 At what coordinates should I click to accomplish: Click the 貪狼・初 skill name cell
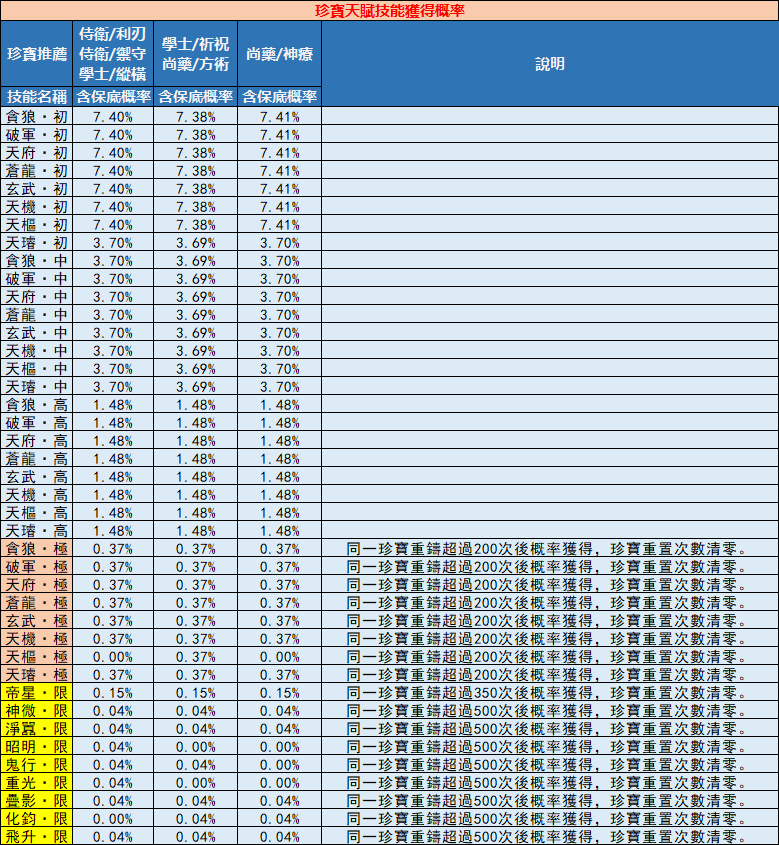(x=36, y=116)
